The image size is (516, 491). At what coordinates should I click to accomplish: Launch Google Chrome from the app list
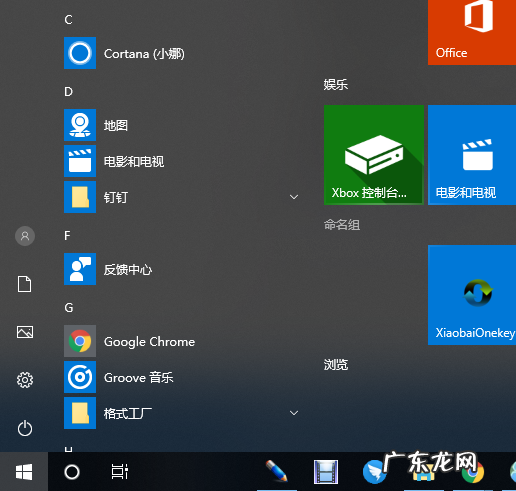tap(80, 341)
